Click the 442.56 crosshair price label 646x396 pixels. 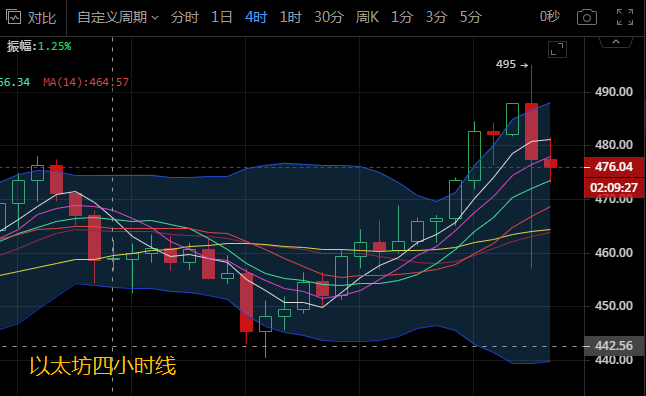point(614,345)
